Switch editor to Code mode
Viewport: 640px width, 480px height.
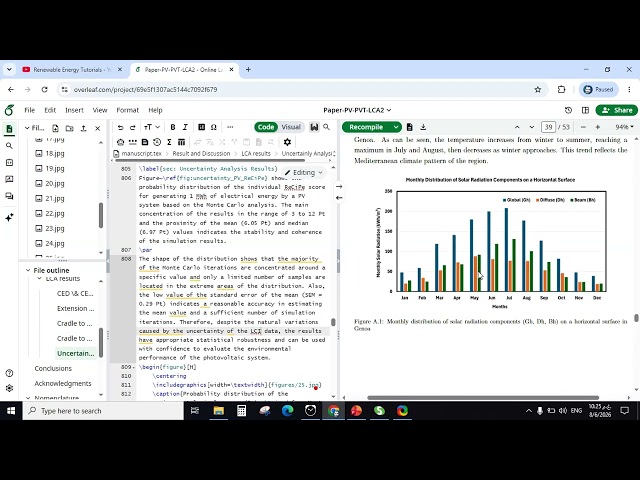click(x=266, y=127)
